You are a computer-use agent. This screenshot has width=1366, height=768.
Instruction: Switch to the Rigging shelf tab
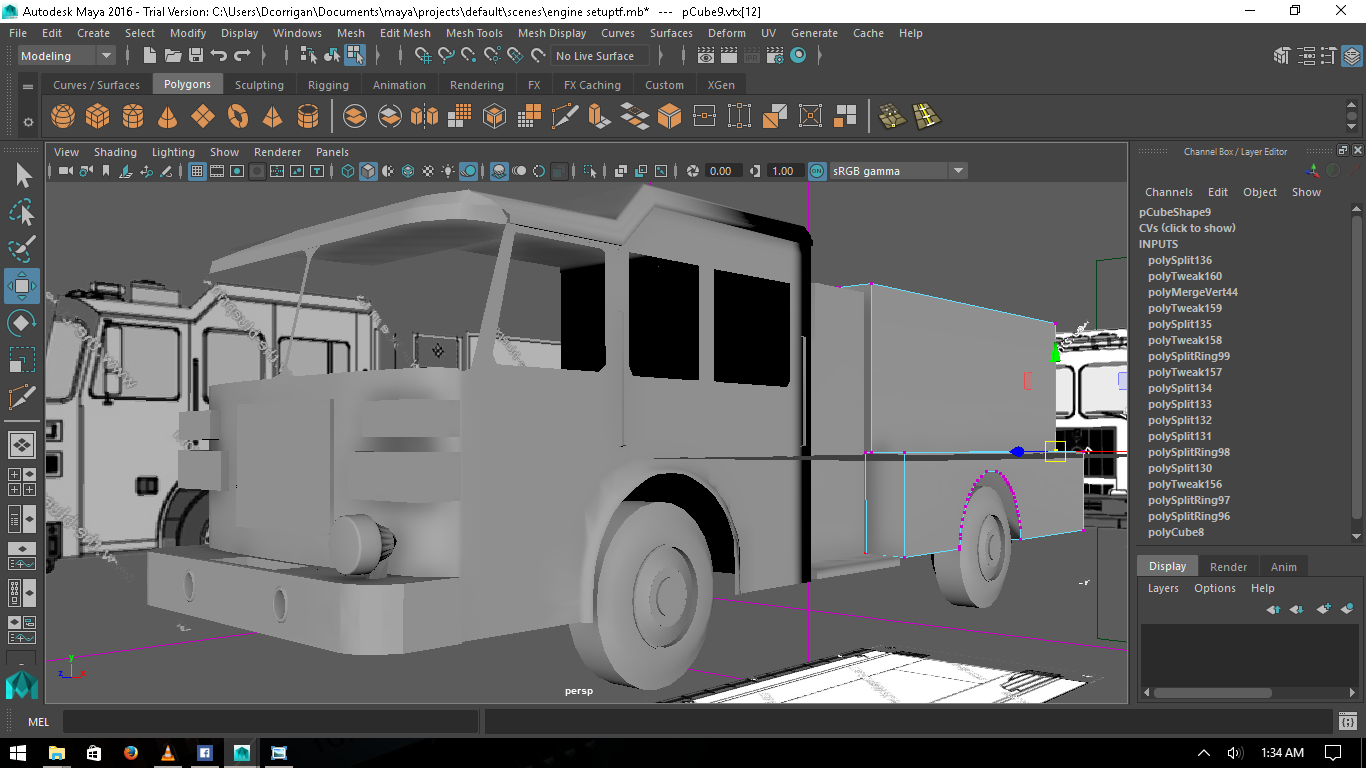pos(328,85)
